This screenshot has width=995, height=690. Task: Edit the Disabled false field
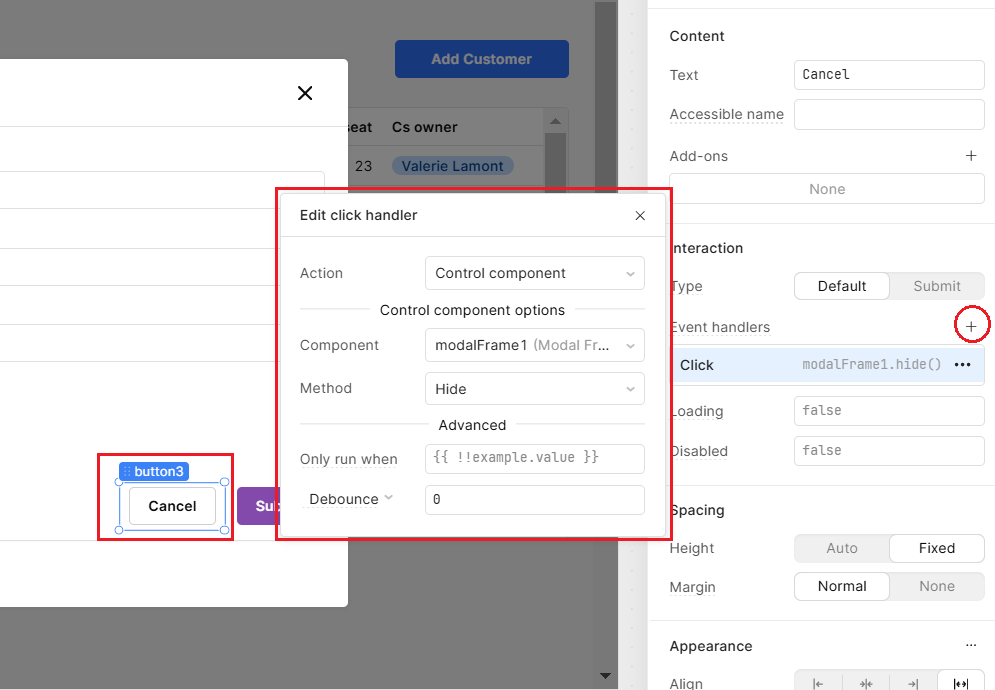(889, 451)
